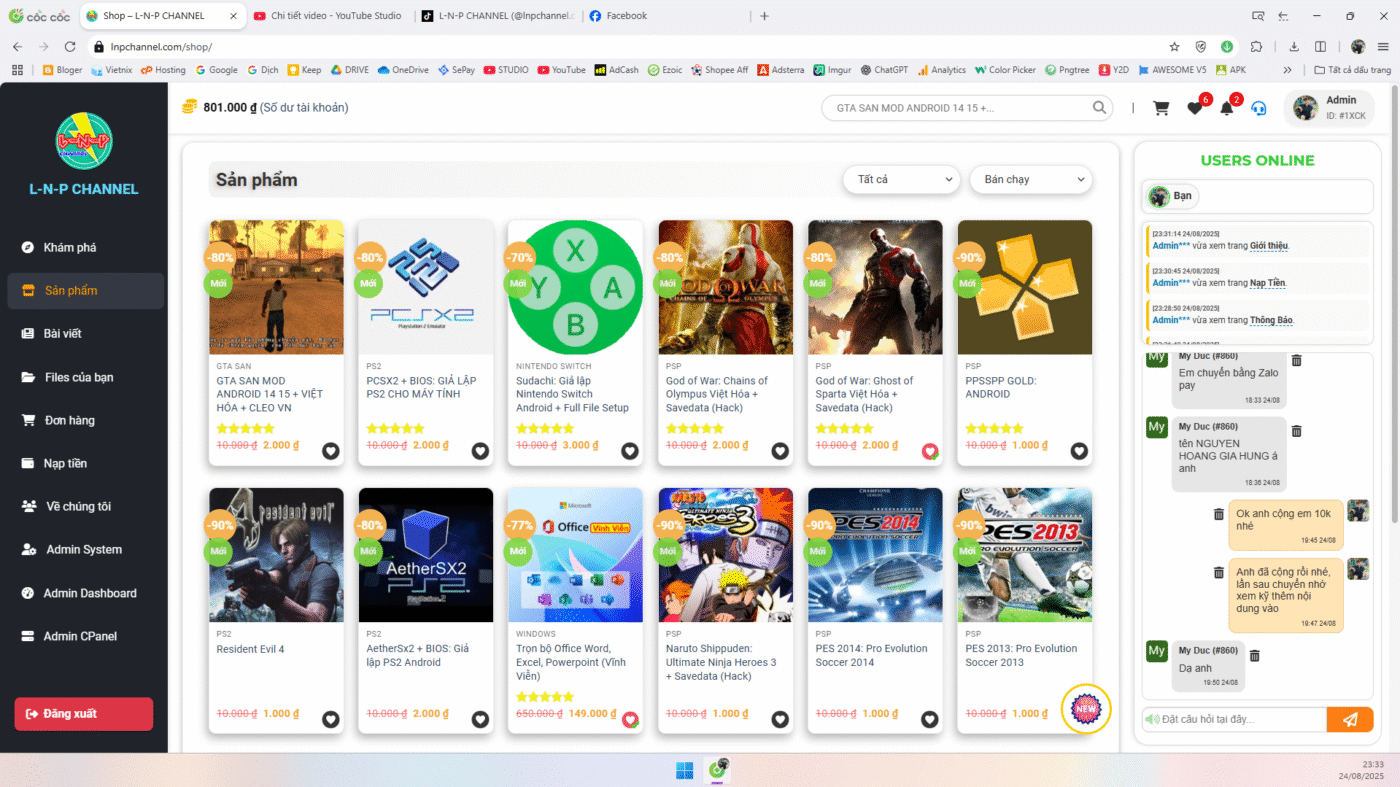Delete the 'Ok anh cộng em 10k nhé' message
The image size is (1400, 787).
pyautogui.click(x=1218, y=514)
